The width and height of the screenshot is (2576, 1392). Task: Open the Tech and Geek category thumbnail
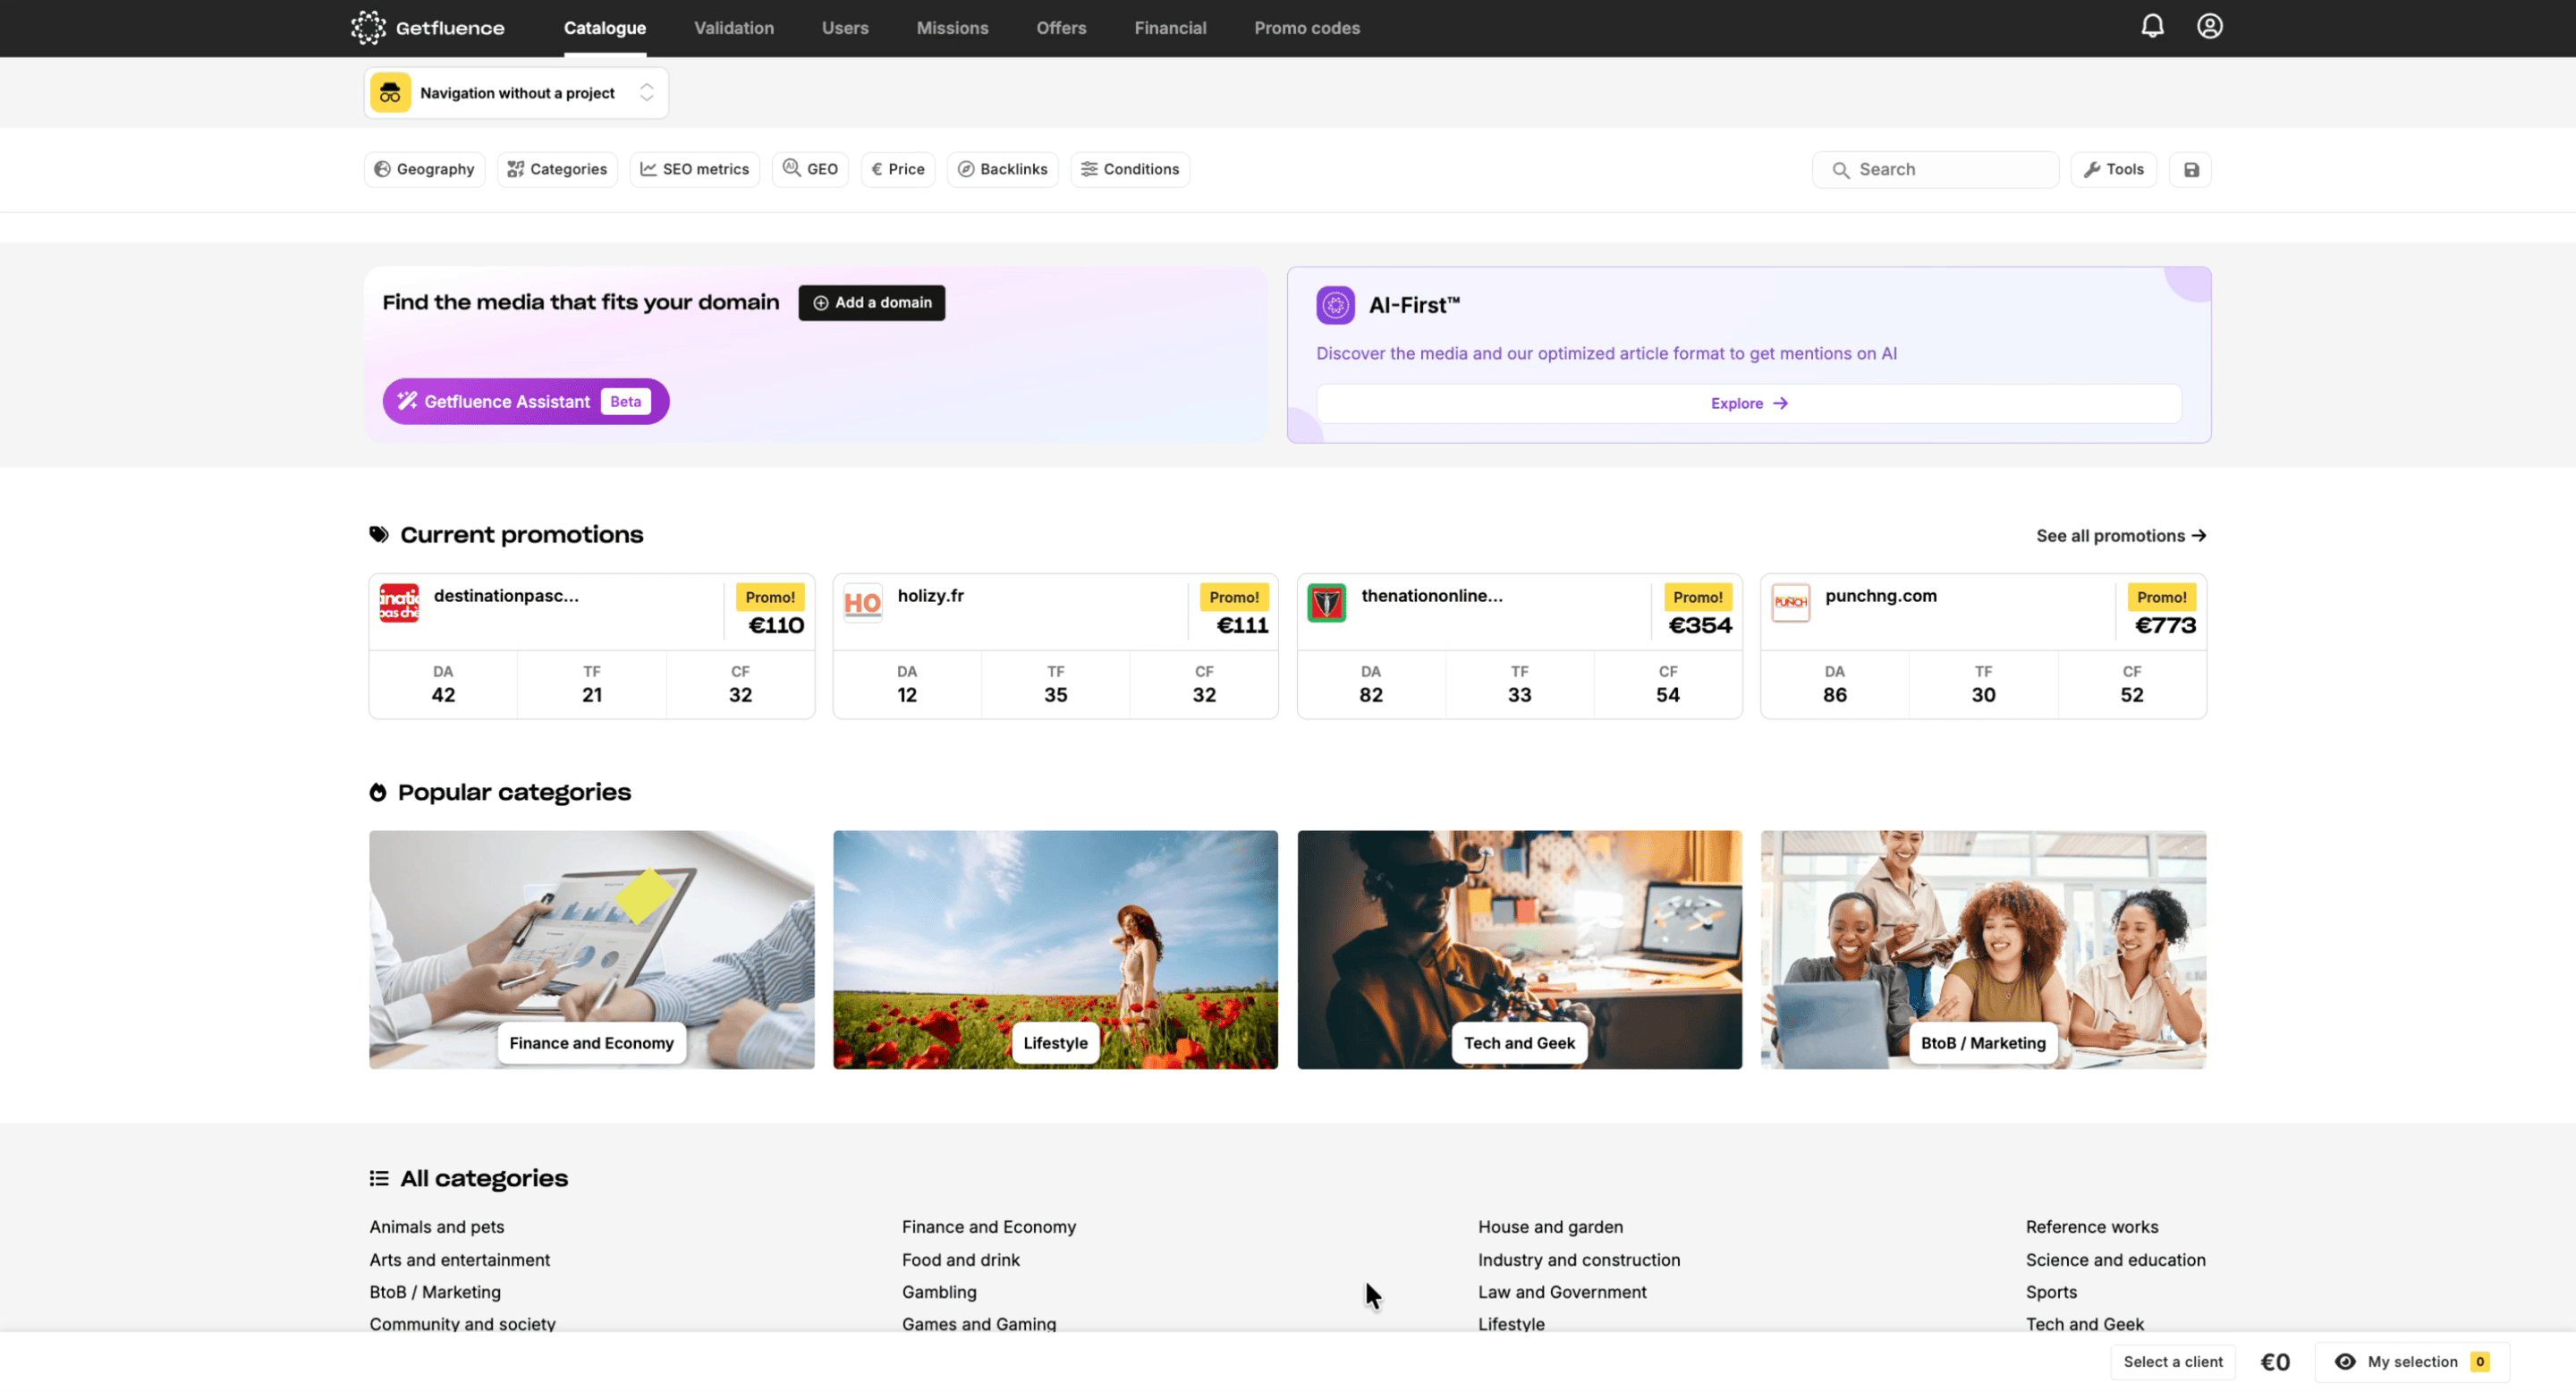tap(1518, 949)
